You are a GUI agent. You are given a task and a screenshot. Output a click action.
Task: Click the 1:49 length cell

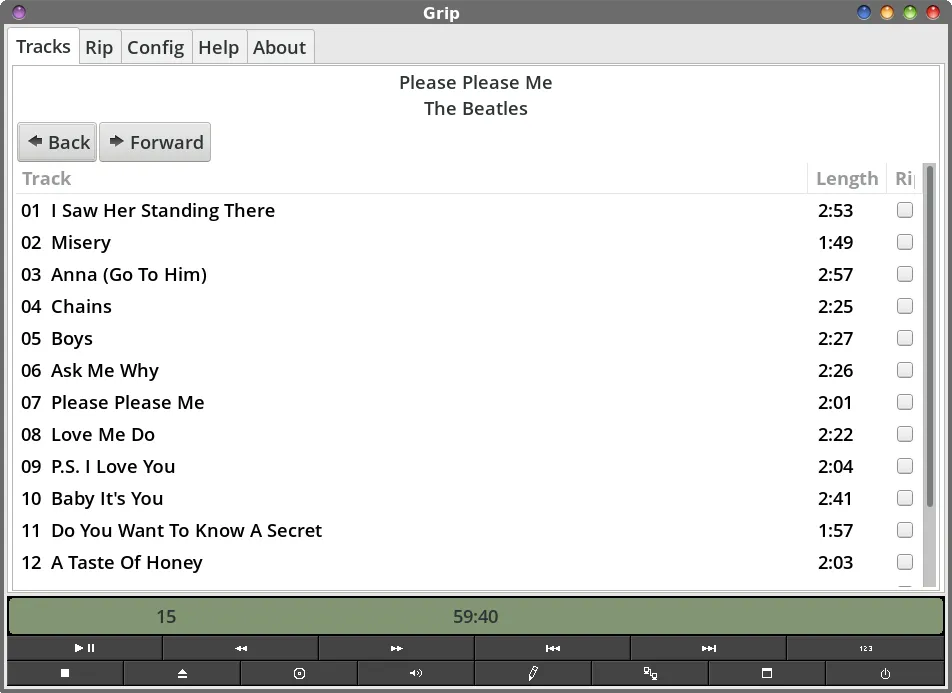[x=835, y=242]
